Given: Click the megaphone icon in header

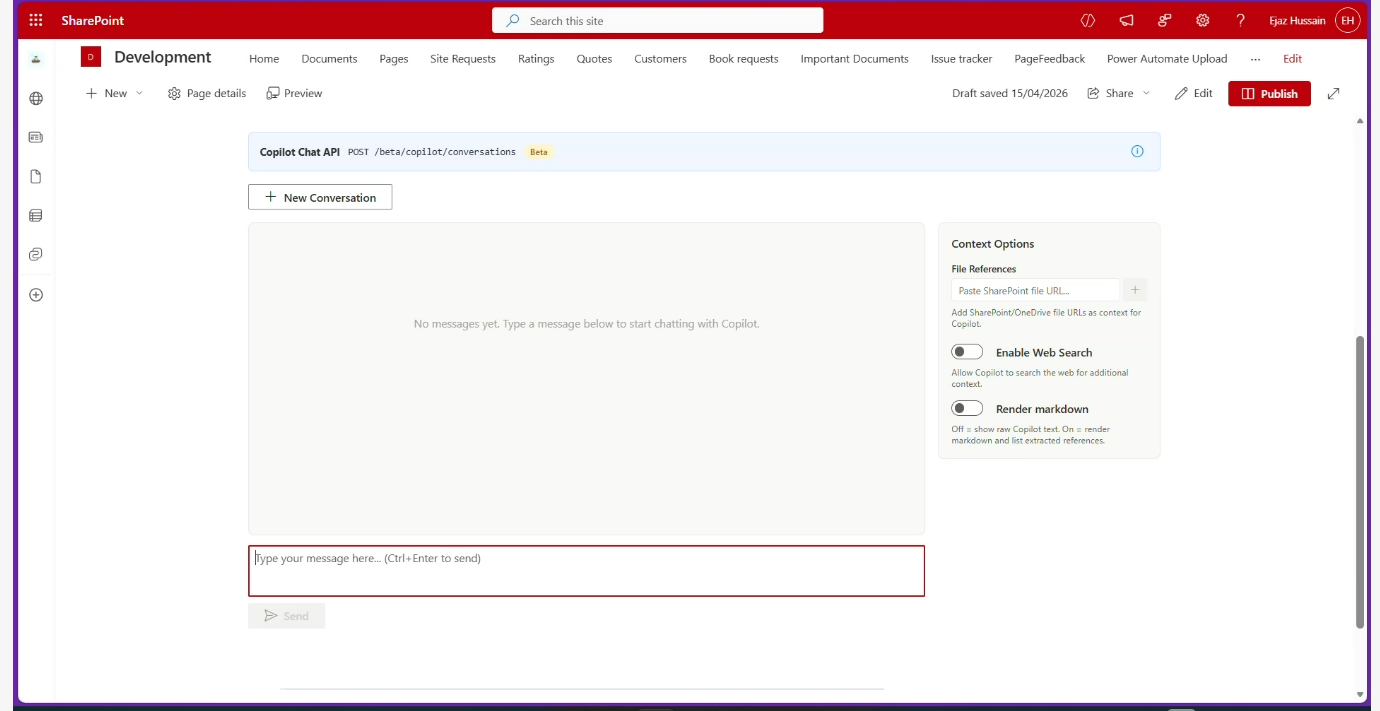Looking at the screenshot, I should click(x=1126, y=20).
